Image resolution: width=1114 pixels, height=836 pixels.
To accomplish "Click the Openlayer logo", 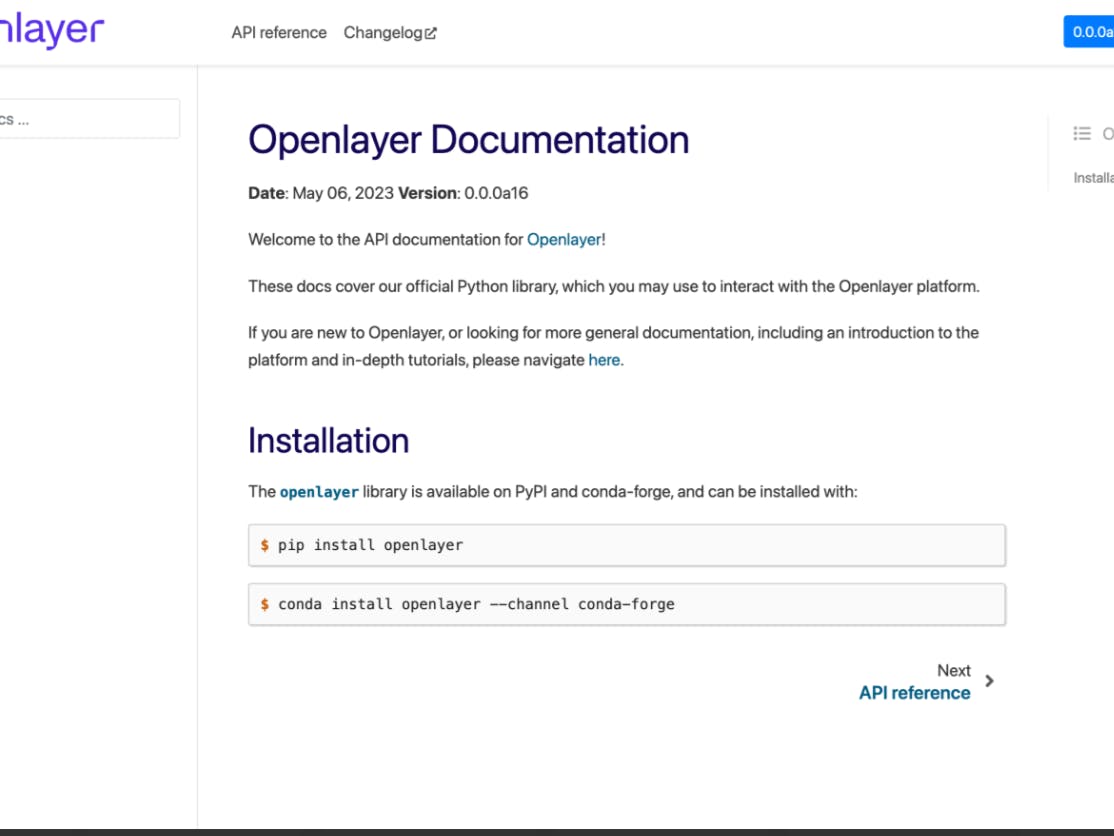I will [48, 30].
